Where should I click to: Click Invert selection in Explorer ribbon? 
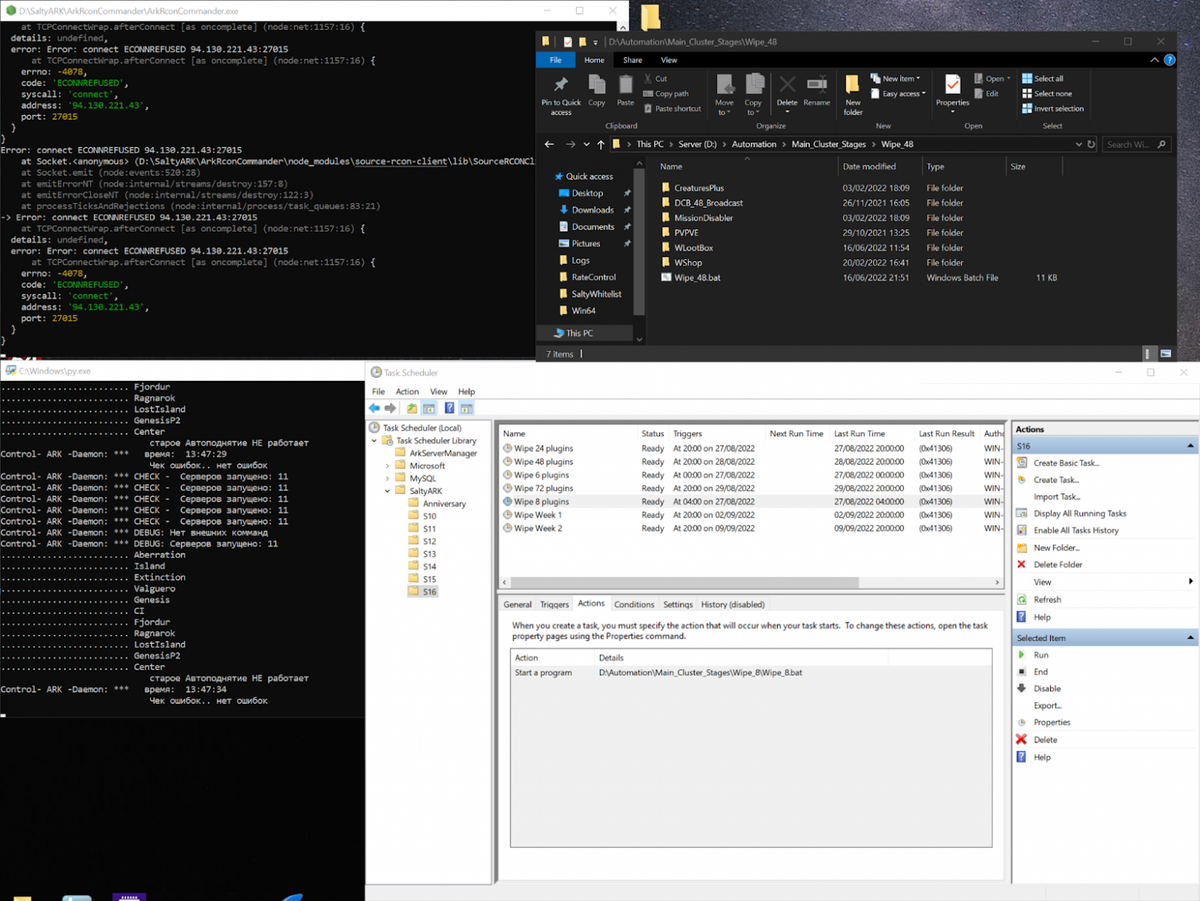[1052, 108]
